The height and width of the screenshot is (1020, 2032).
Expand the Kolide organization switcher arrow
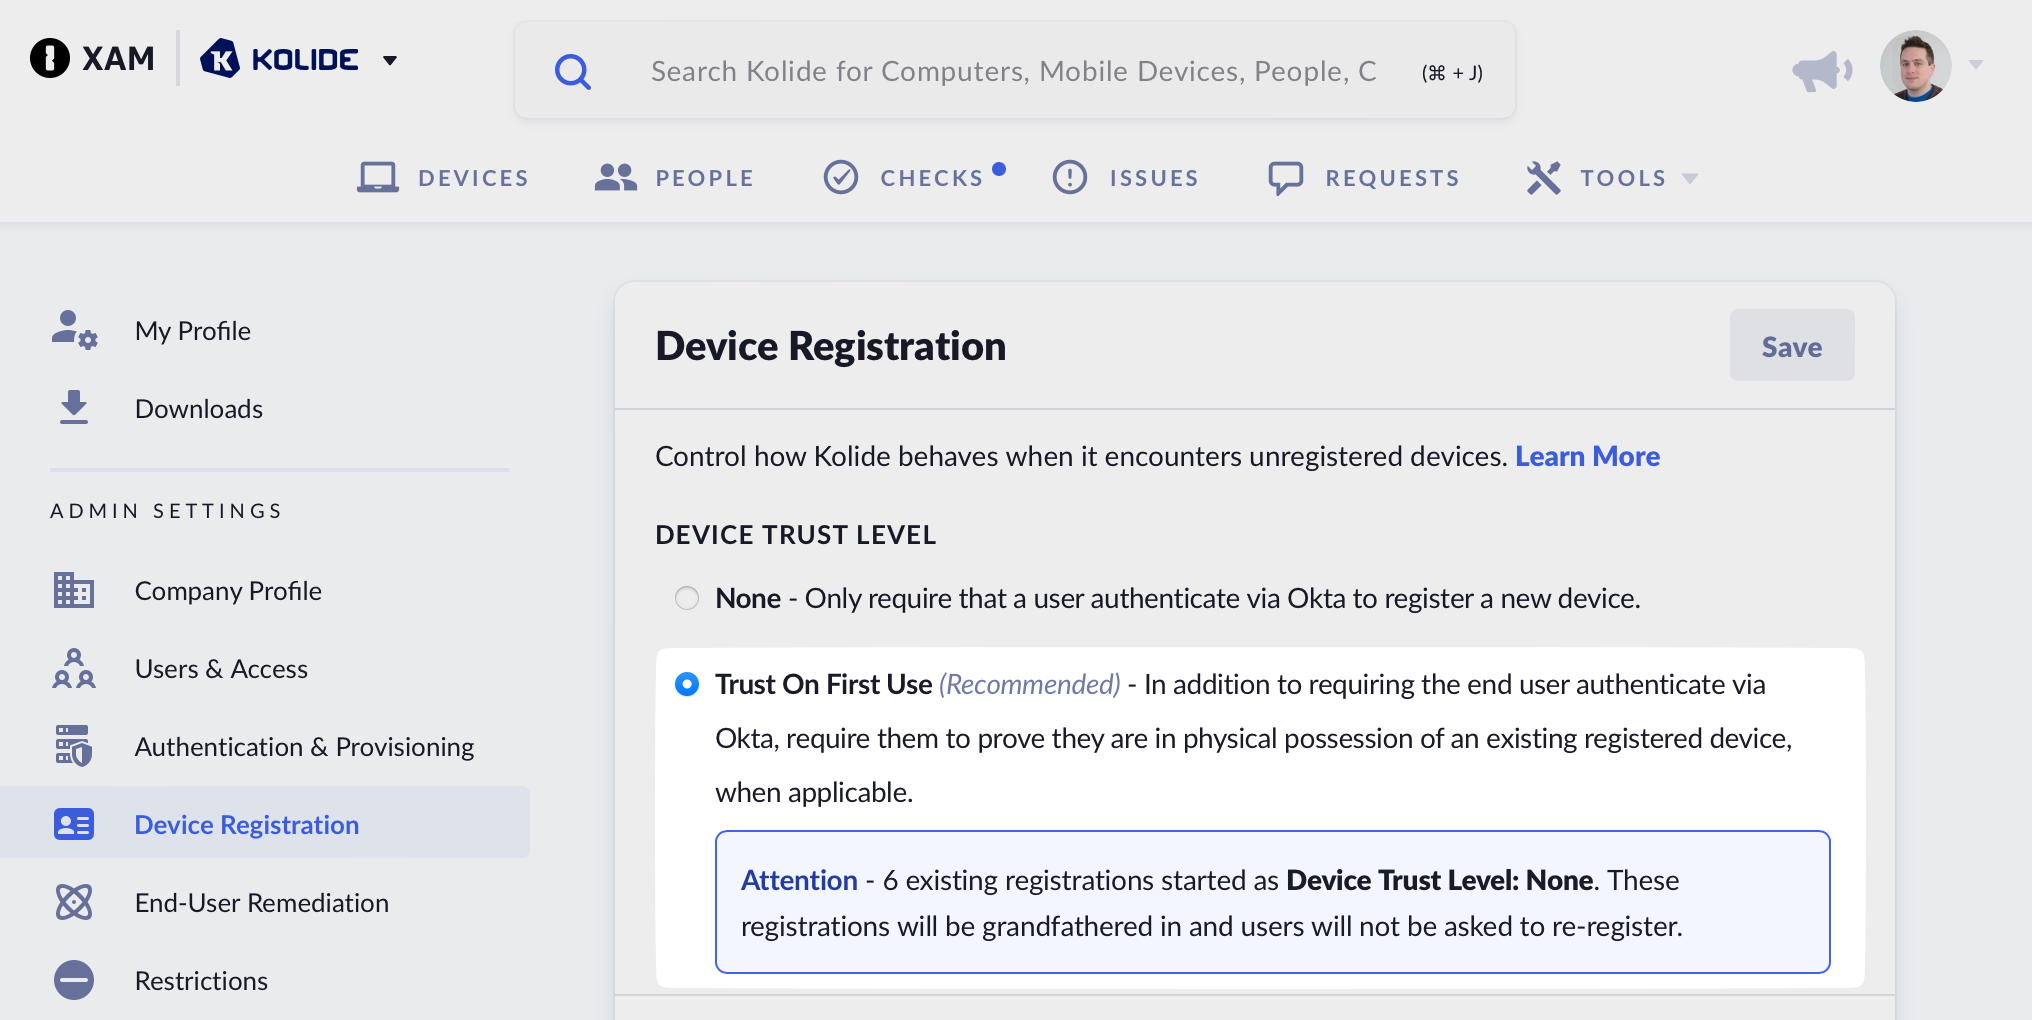click(x=390, y=61)
